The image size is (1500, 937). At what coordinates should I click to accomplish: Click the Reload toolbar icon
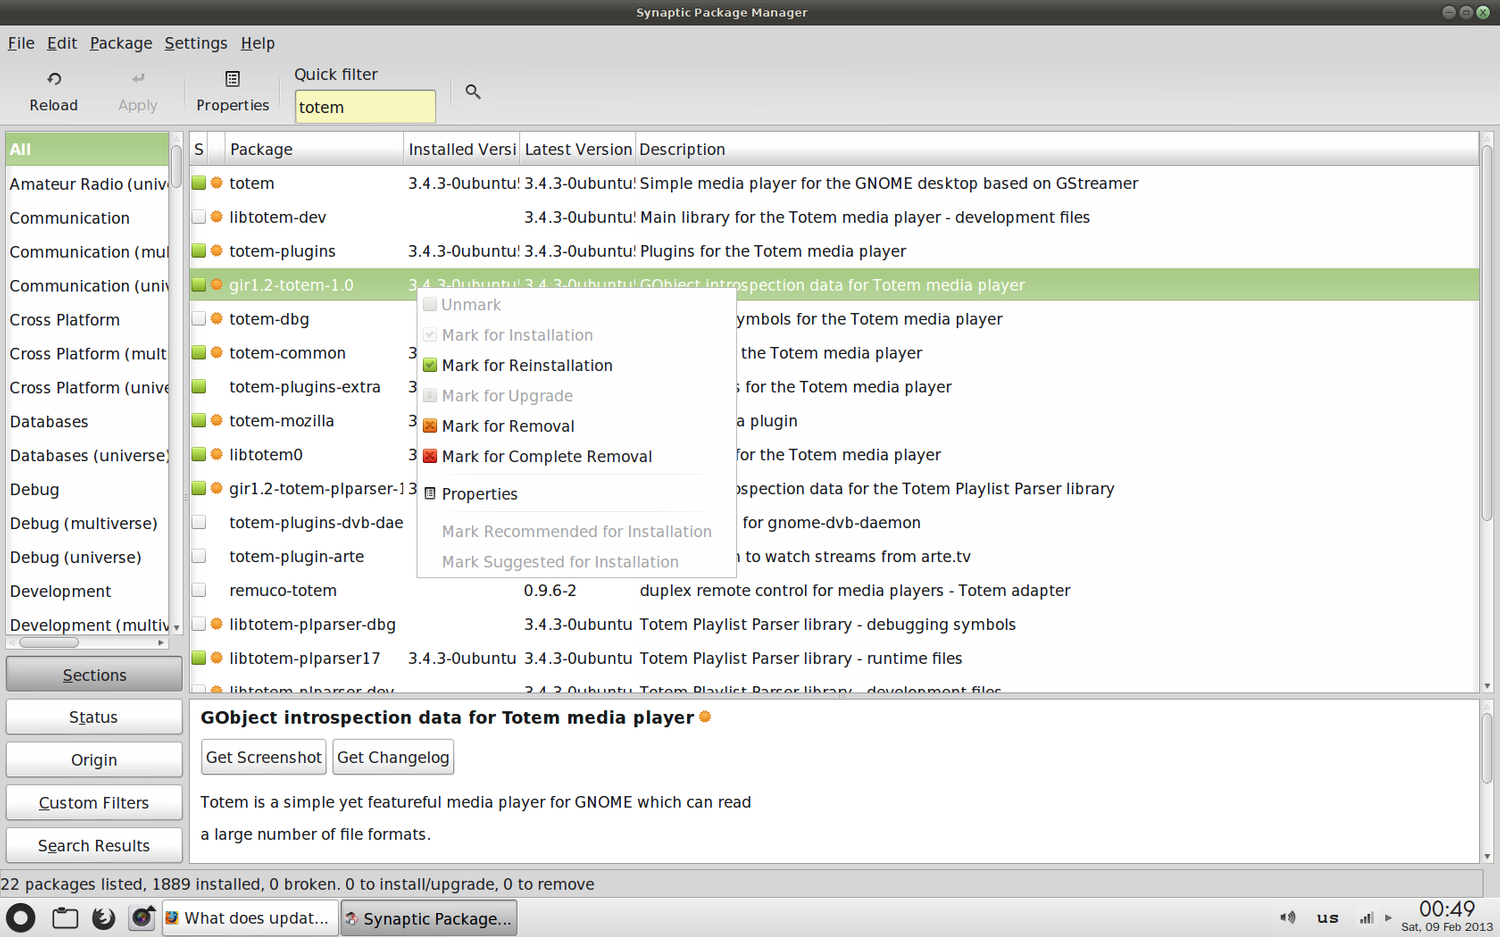point(54,79)
